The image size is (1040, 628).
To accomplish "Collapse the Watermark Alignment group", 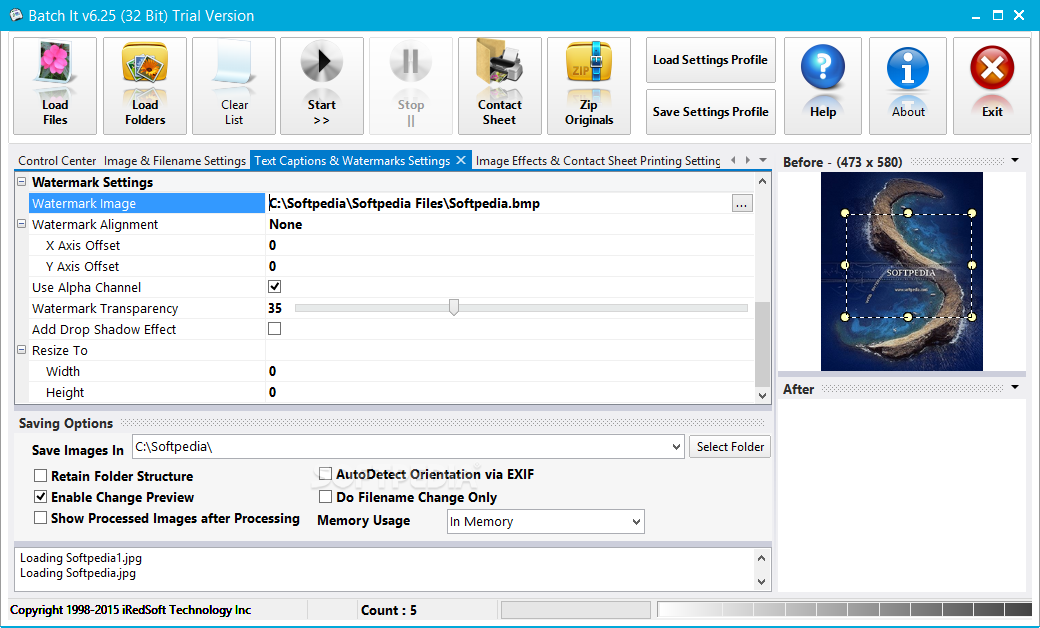I will [21, 224].
